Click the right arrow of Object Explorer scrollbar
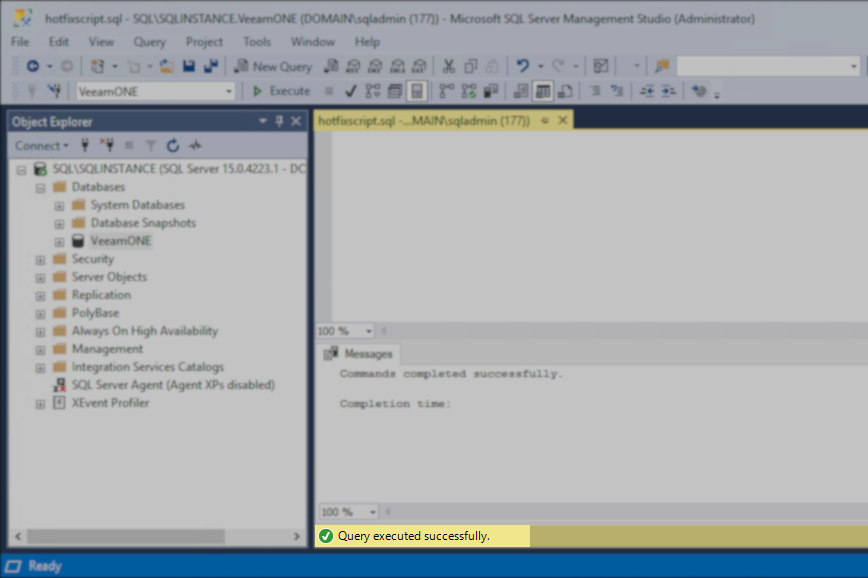 [297, 536]
